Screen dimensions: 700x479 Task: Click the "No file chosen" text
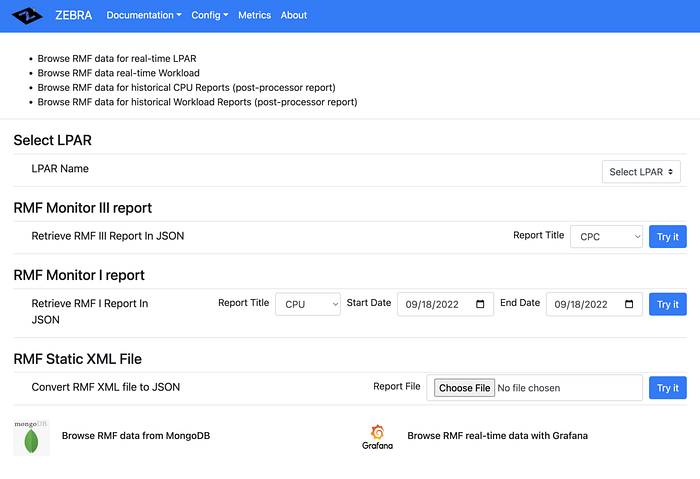tap(529, 388)
